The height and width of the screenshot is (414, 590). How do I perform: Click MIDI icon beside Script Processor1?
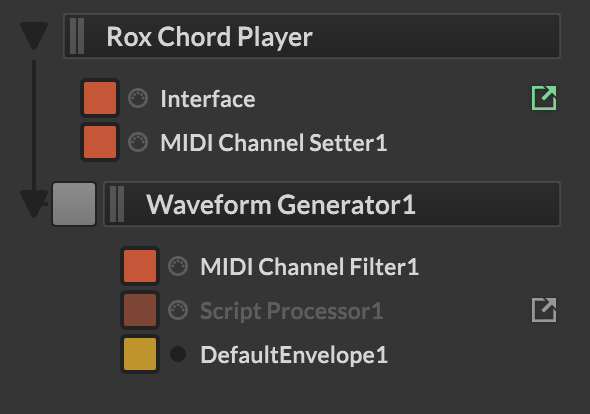pyautogui.click(x=178, y=310)
